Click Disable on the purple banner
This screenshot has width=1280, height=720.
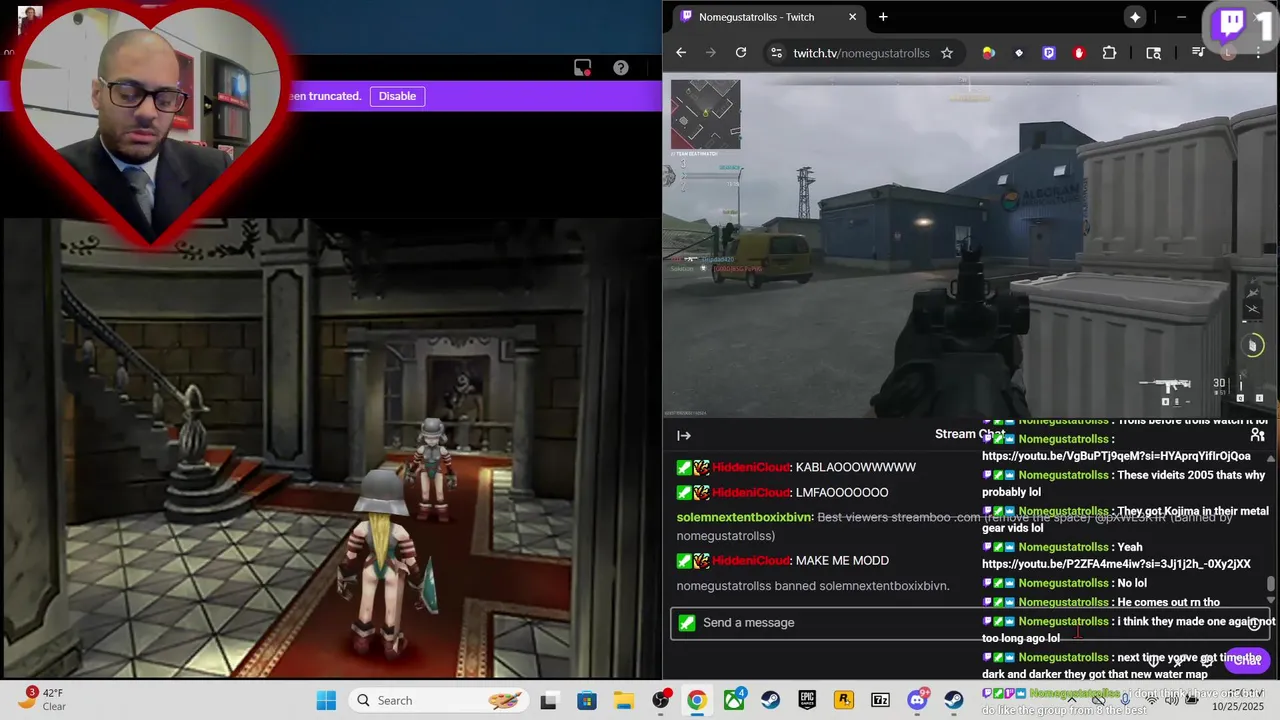point(397,96)
